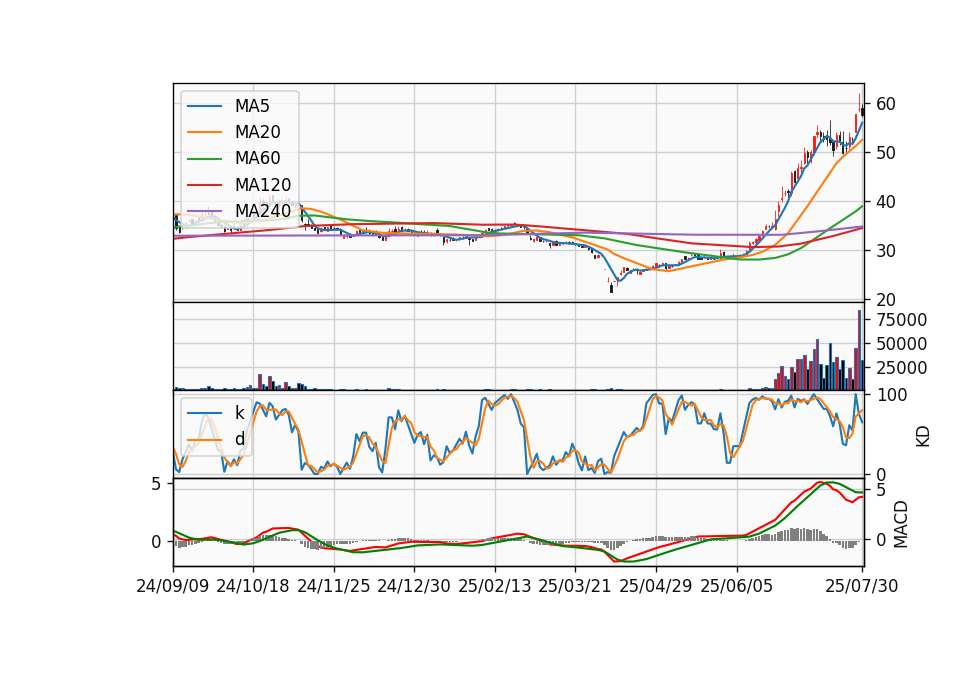Click the volume axis value 75000
This screenshot has width=960, height=690.
[x=901, y=320]
